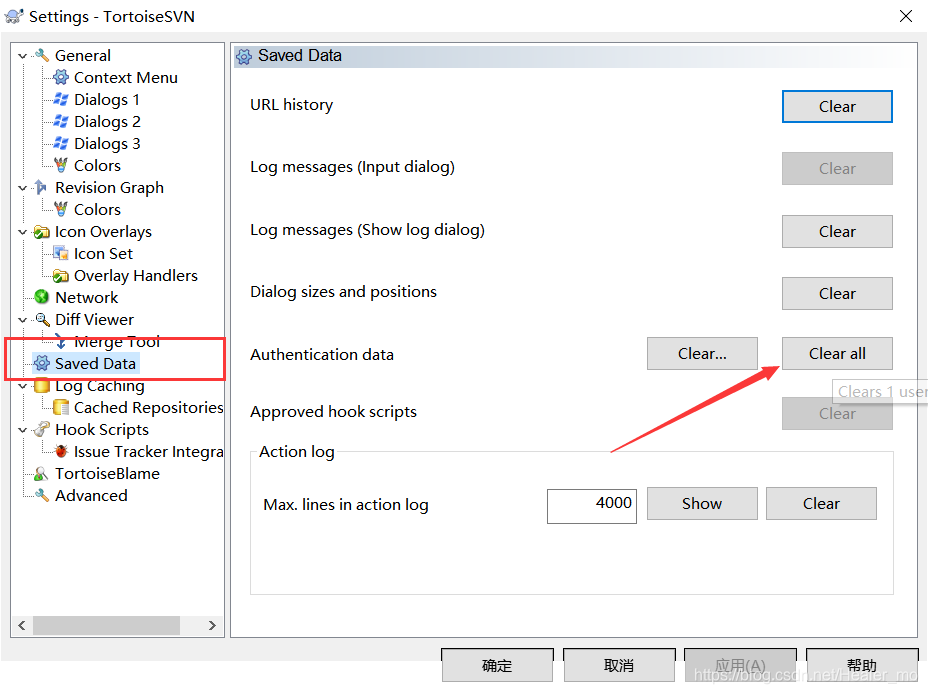The image size is (928, 694).
Task: Click Clear... for Authentication data
Action: (x=702, y=354)
